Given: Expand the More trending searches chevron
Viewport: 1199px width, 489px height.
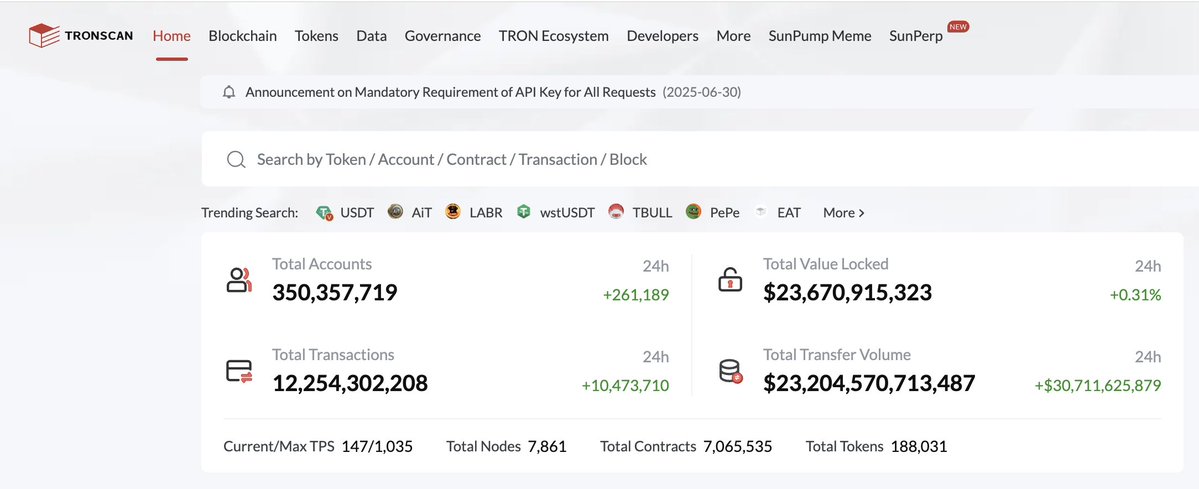Looking at the screenshot, I should pyautogui.click(x=861, y=213).
